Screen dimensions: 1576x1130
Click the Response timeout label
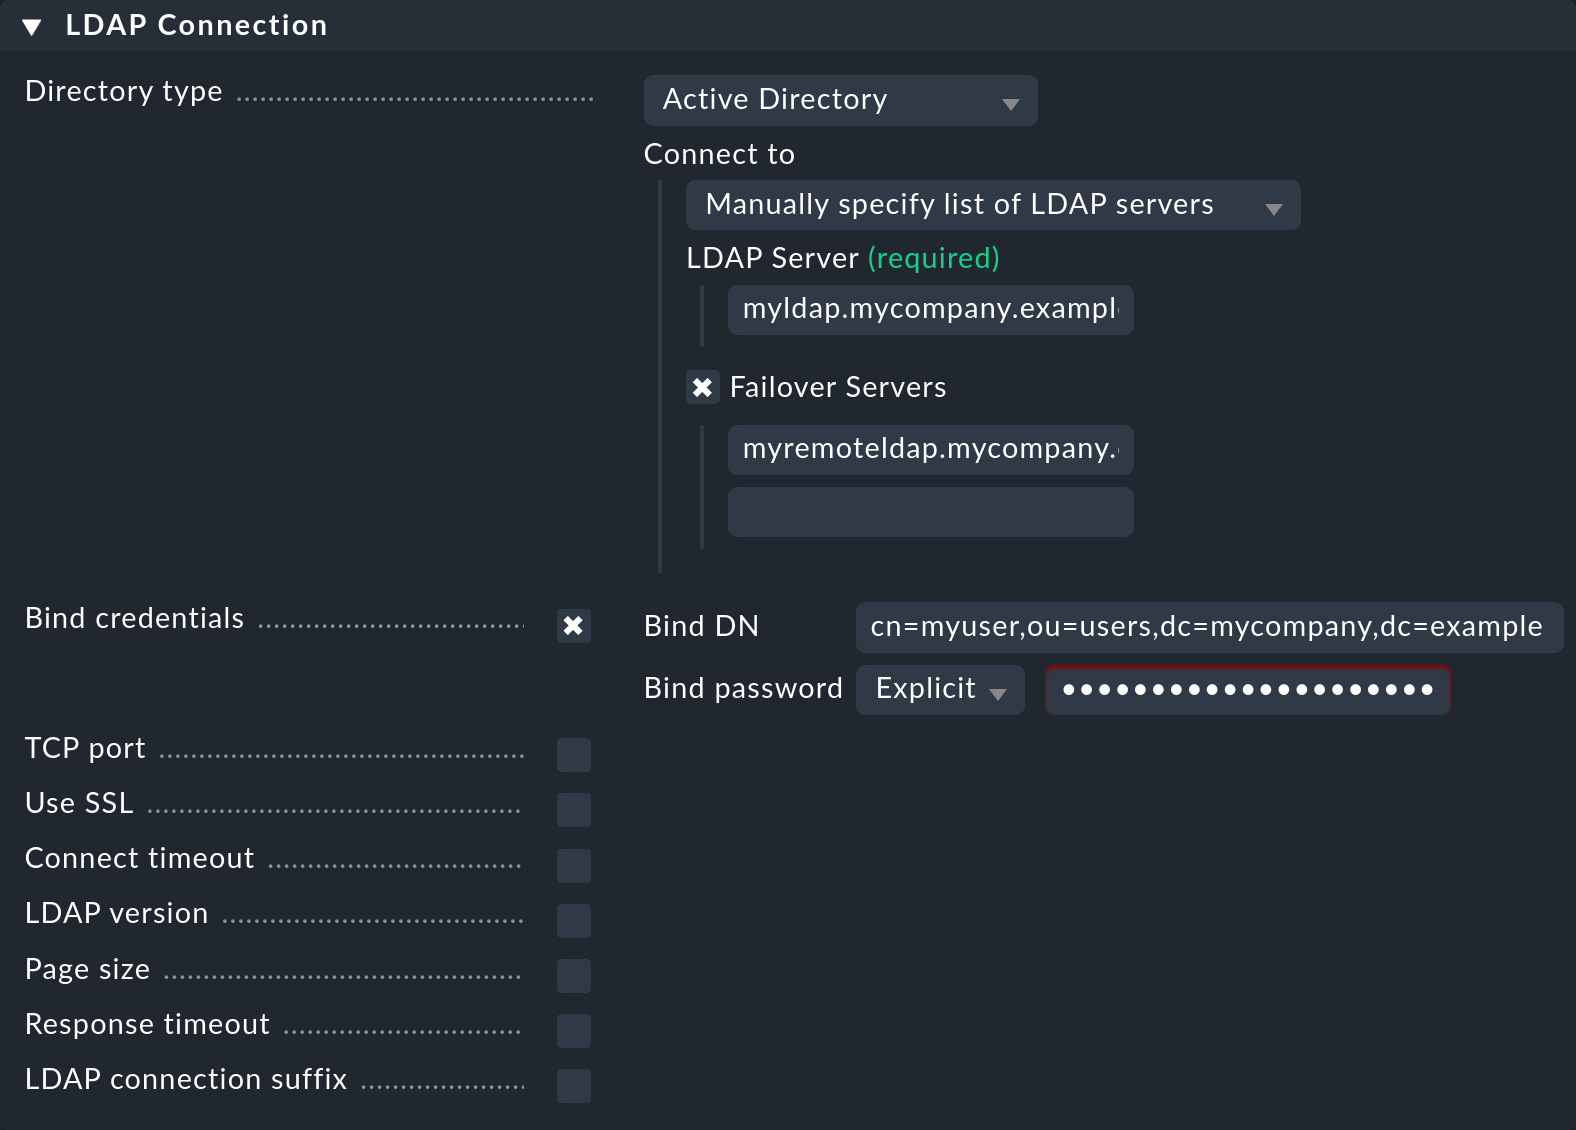148,1024
